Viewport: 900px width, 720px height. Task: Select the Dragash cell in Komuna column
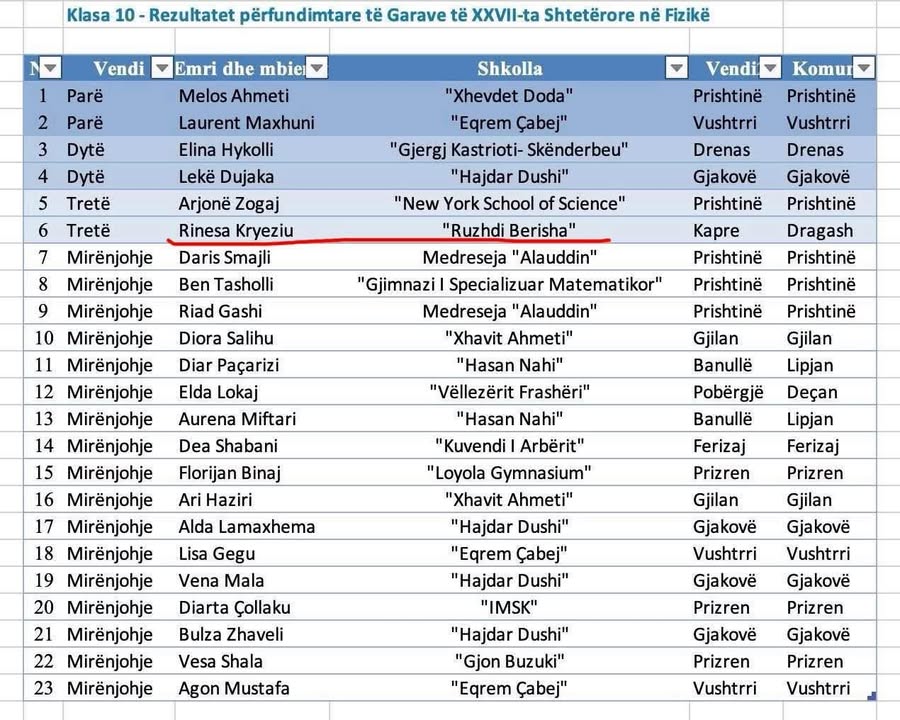tap(819, 231)
